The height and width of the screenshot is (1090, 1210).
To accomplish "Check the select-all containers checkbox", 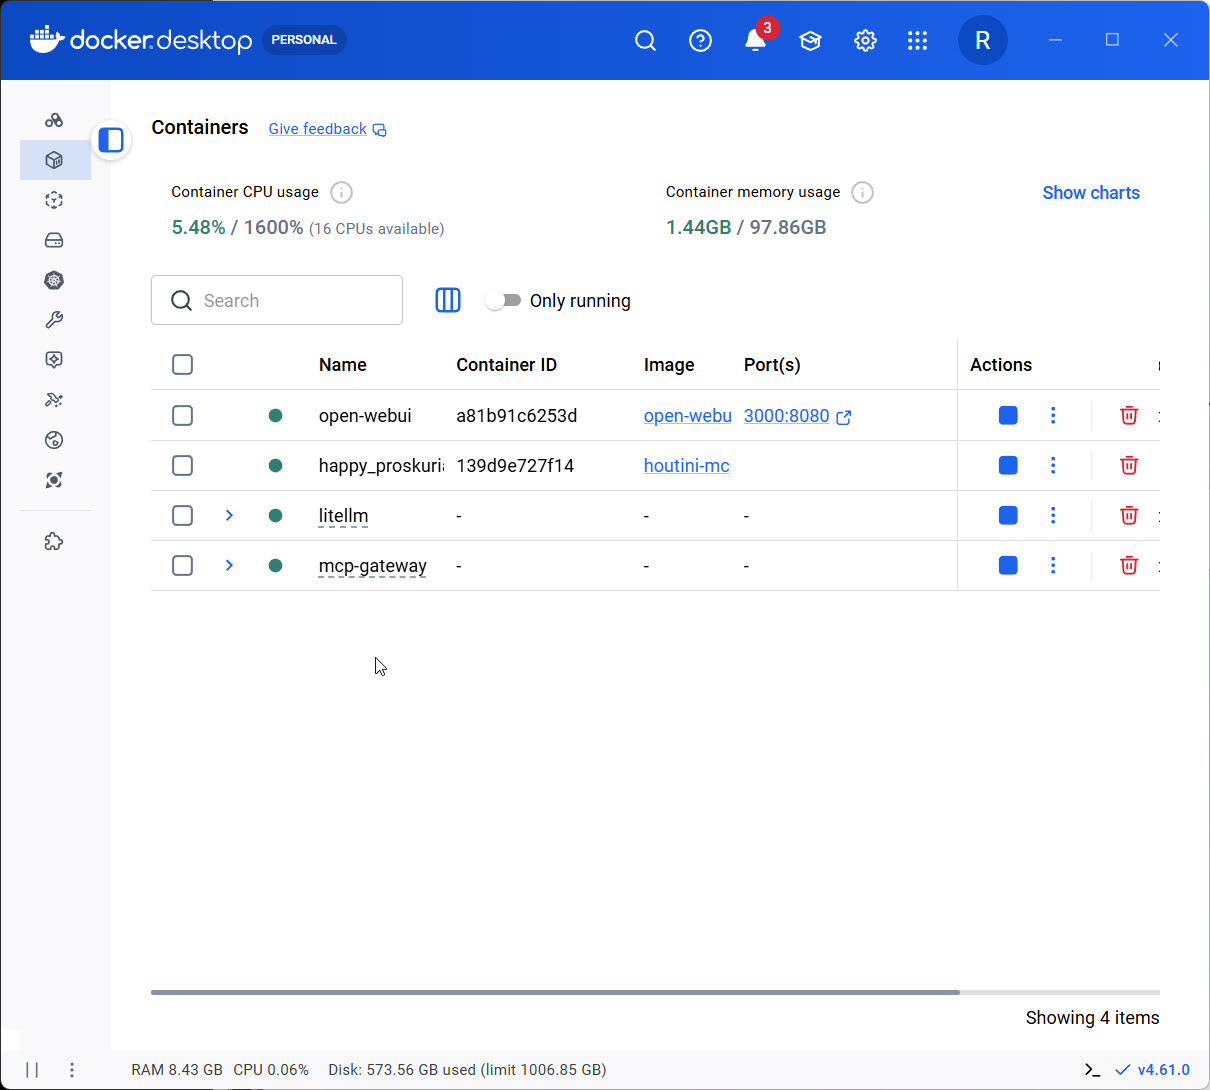I will coord(182,365).
